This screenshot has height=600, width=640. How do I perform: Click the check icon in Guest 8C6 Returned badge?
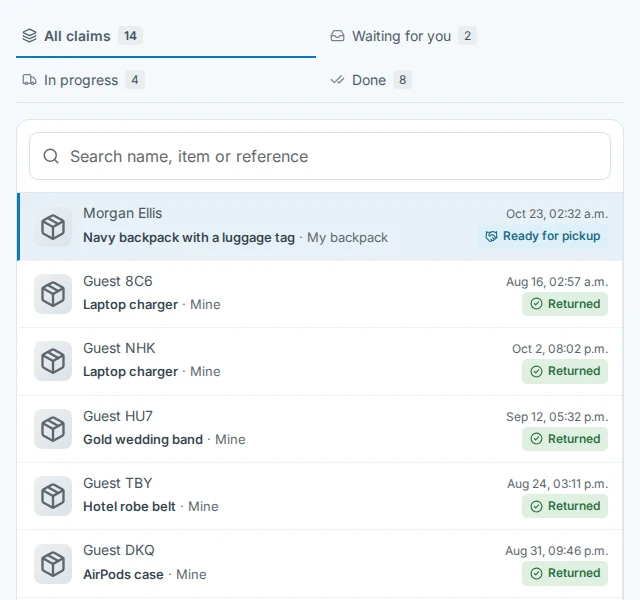[536, 304]
